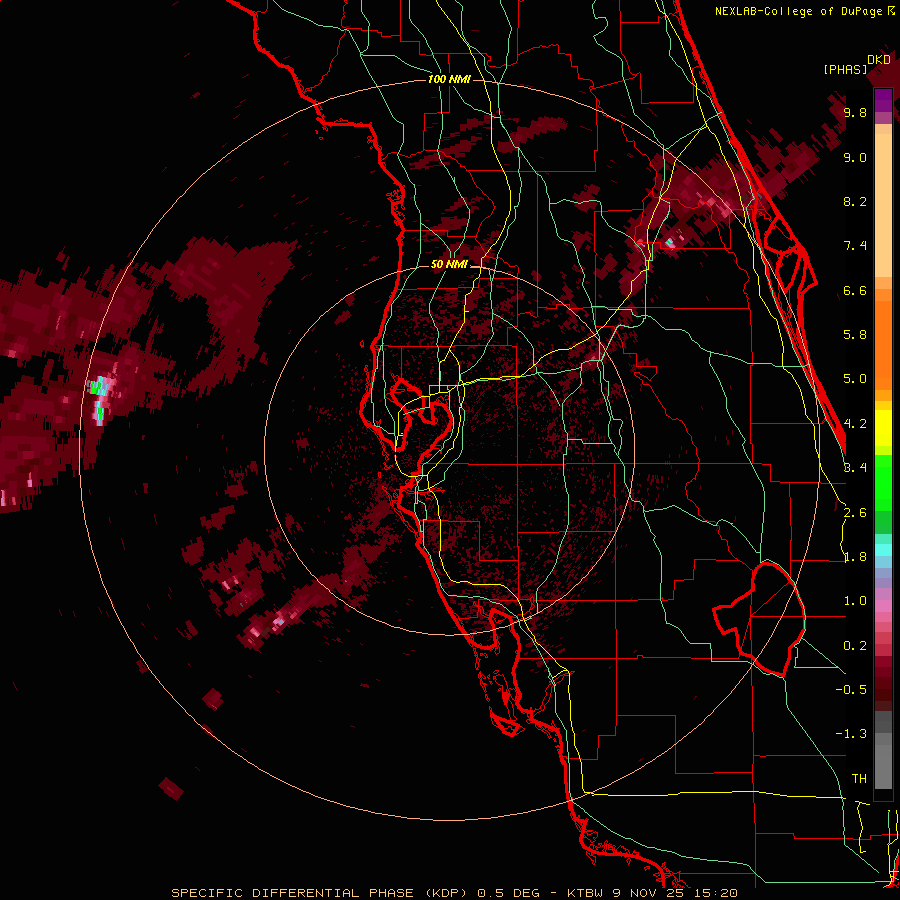Click the 4.2 scale label
The height and width of the screenshot is (900, 900).
(855, 424)
